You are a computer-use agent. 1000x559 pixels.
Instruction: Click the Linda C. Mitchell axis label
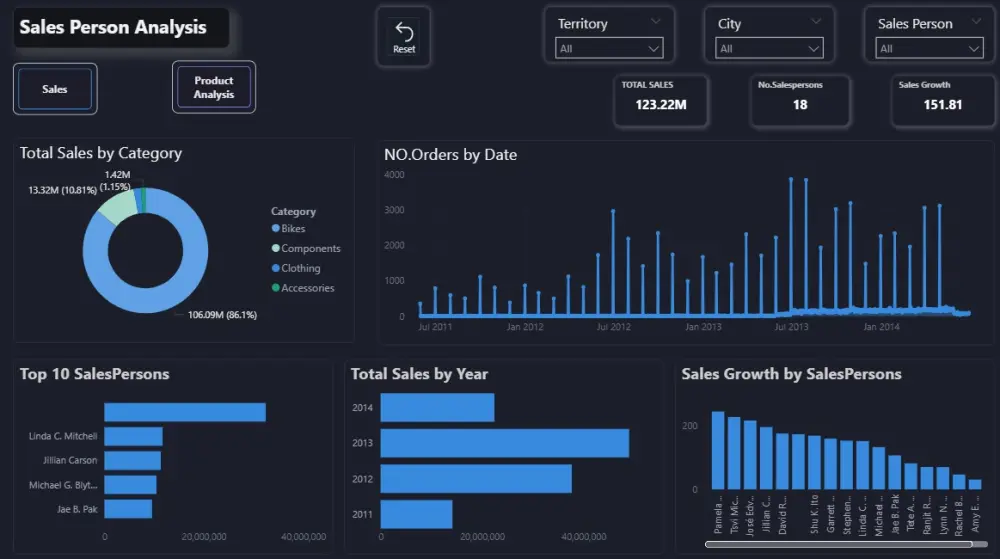[62, 437]
